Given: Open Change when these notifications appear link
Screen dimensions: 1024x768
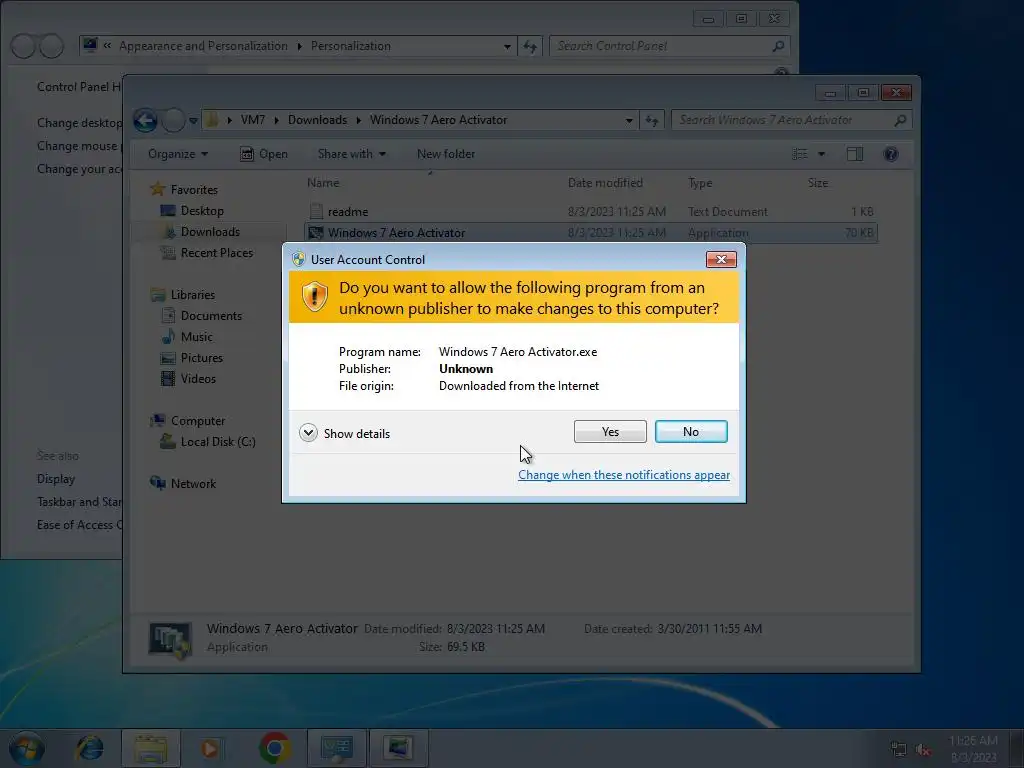Looking at the screenshot, I should point(624,475).
